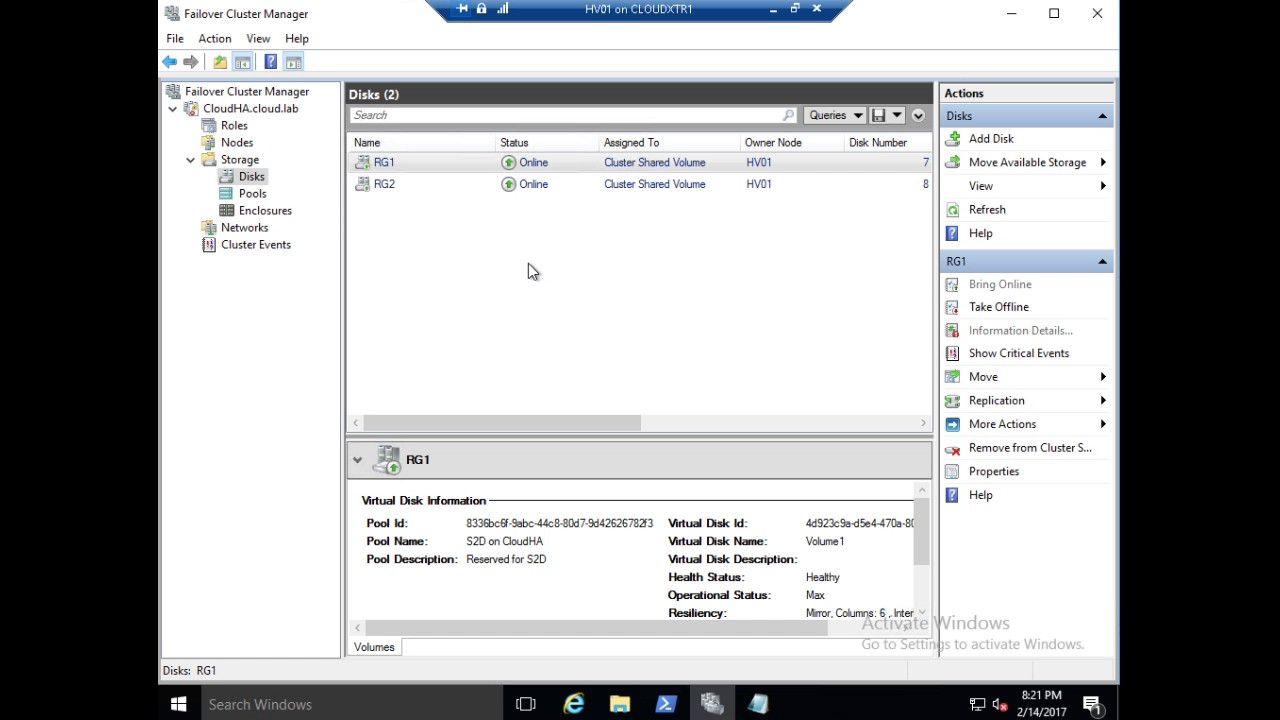1280x720 pixels.
Task: Open the Action menu
Action: pyautogui.click(x=214, y=38)
